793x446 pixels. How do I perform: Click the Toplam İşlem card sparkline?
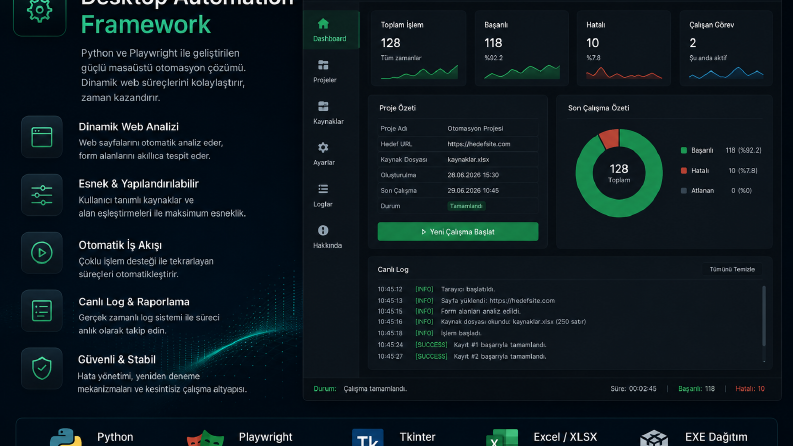(419, 72)
